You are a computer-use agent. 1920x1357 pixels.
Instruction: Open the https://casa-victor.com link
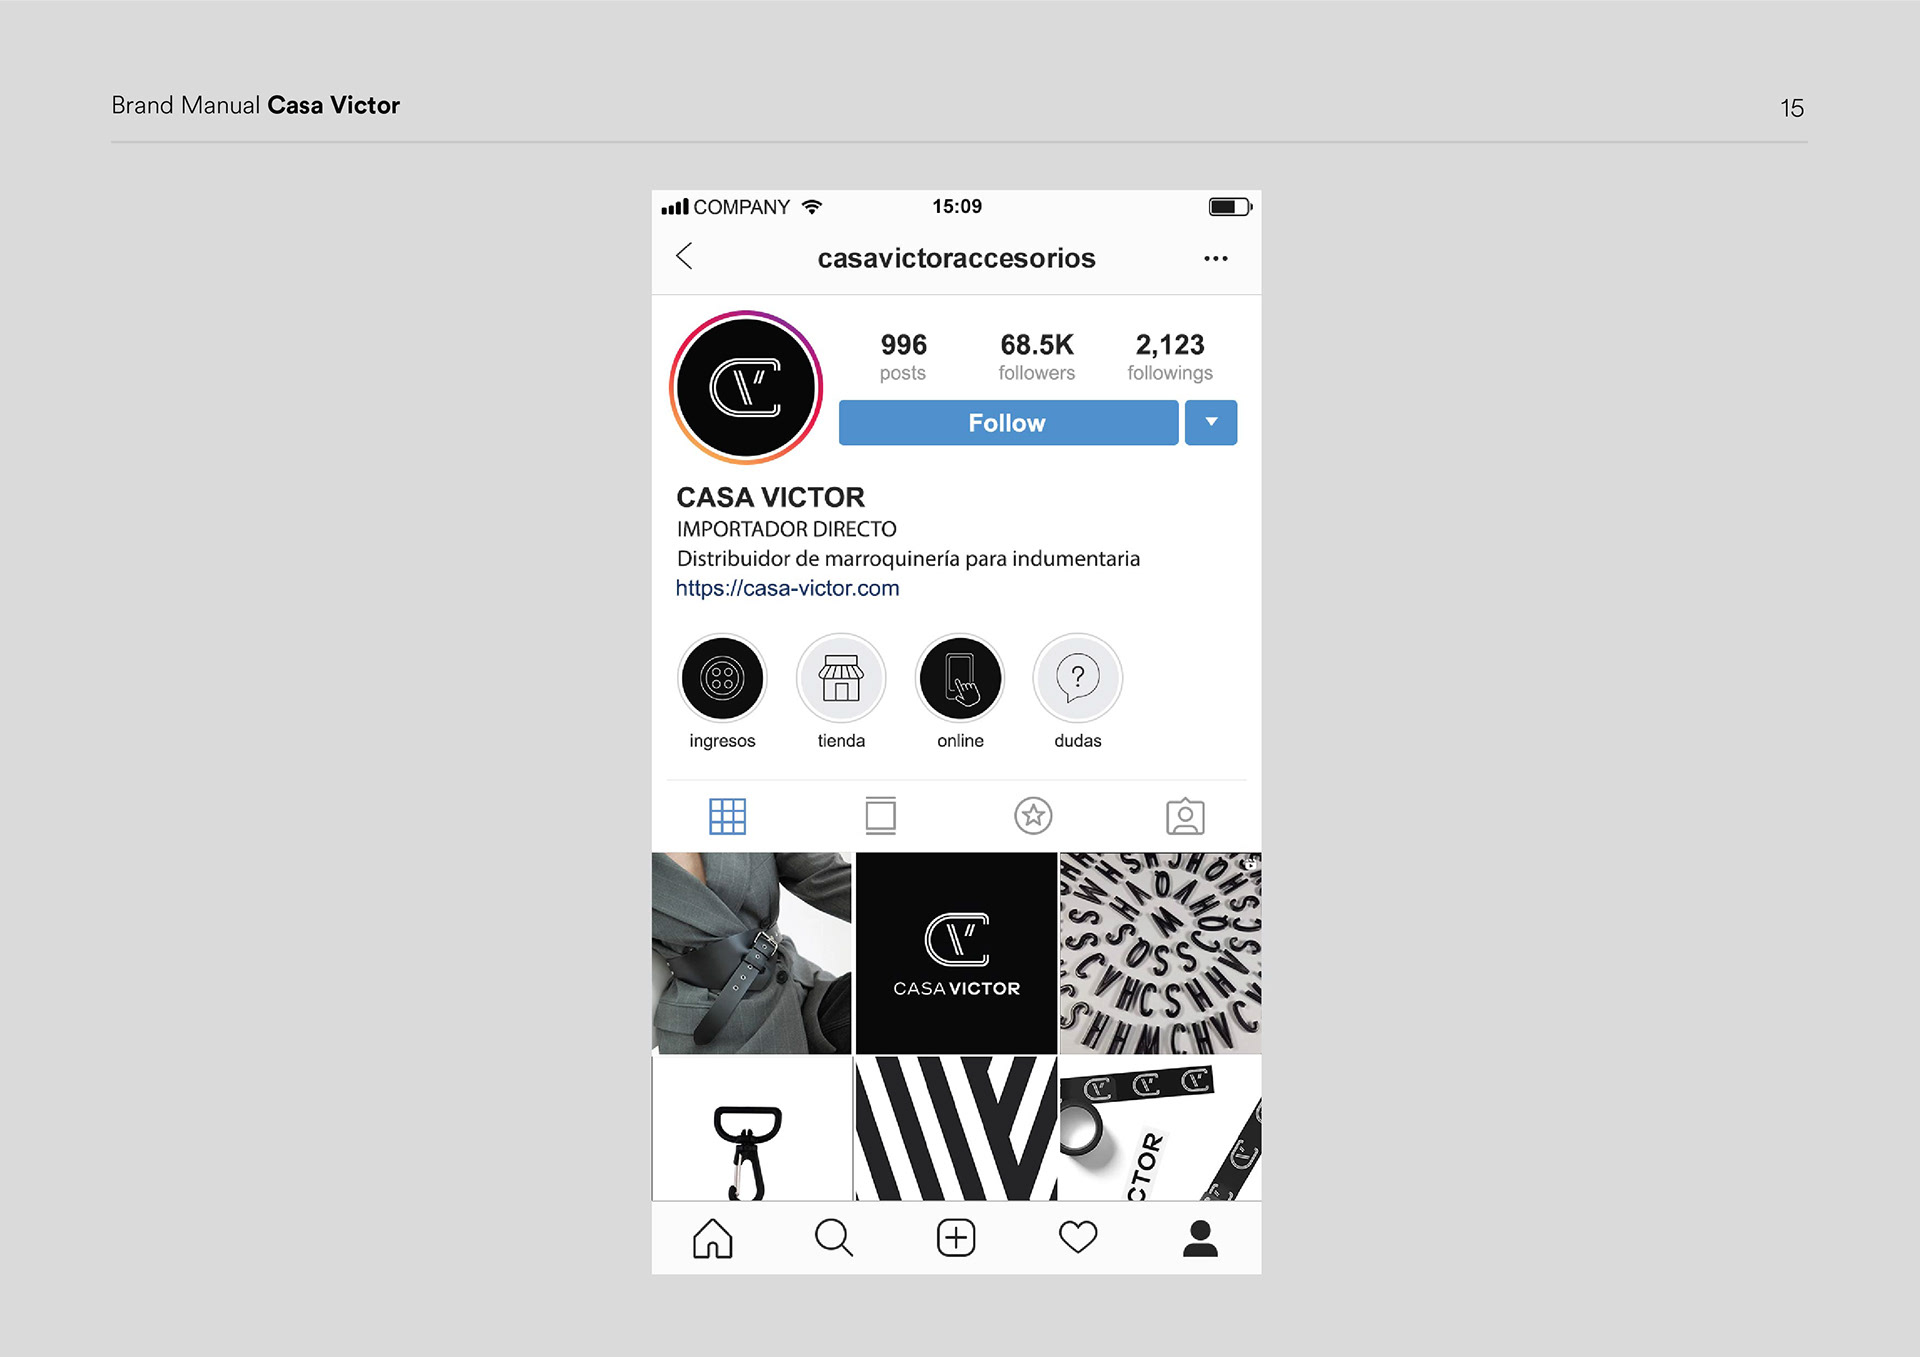(x=787, y=588)
